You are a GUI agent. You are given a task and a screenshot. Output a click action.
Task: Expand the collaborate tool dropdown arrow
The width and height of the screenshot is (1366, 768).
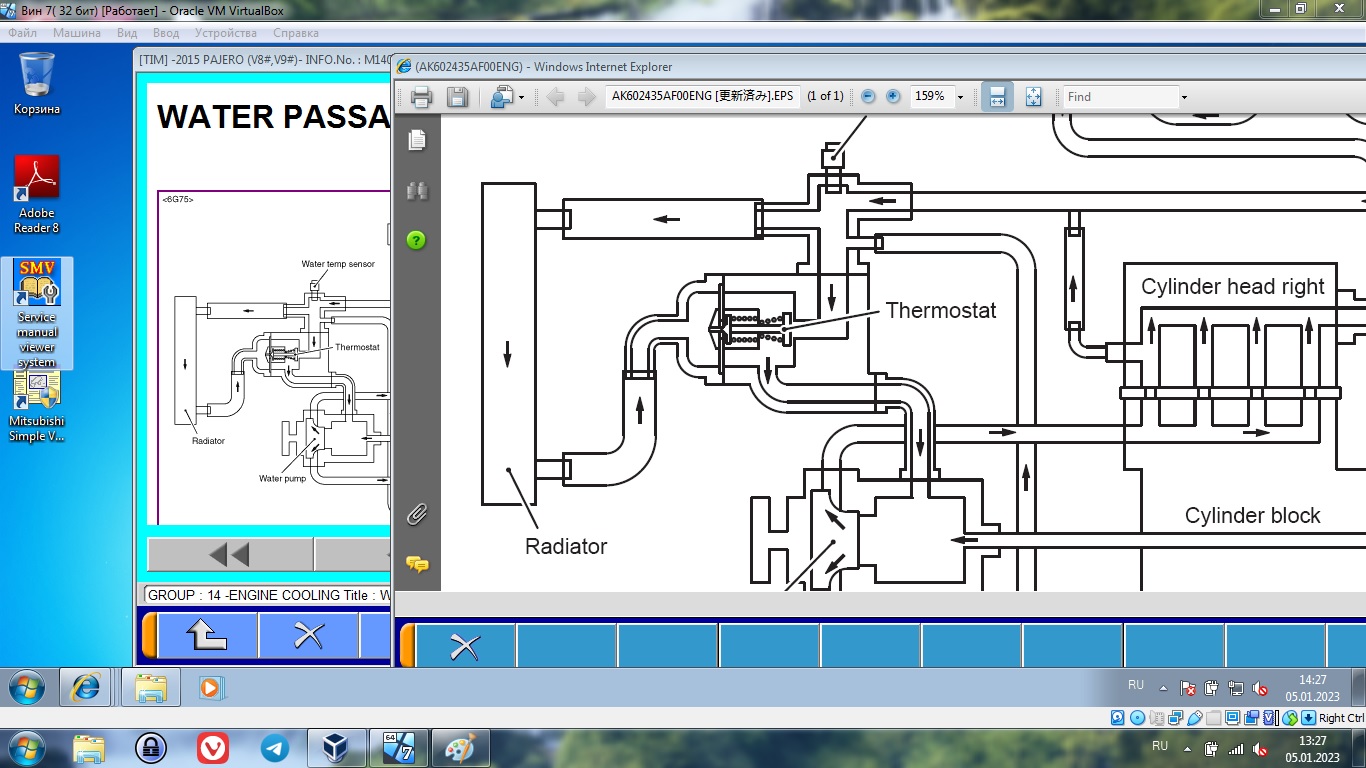521,97
